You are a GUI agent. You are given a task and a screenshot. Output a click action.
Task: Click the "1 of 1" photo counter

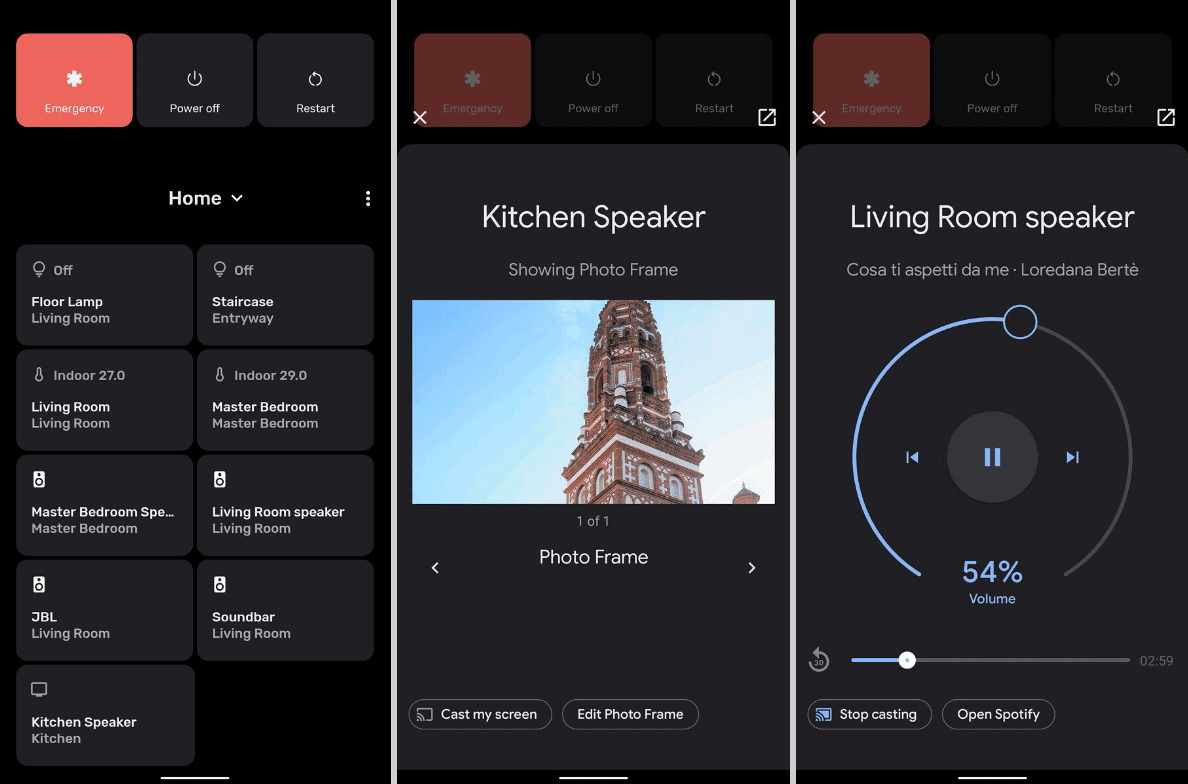(x=593, y=521)
